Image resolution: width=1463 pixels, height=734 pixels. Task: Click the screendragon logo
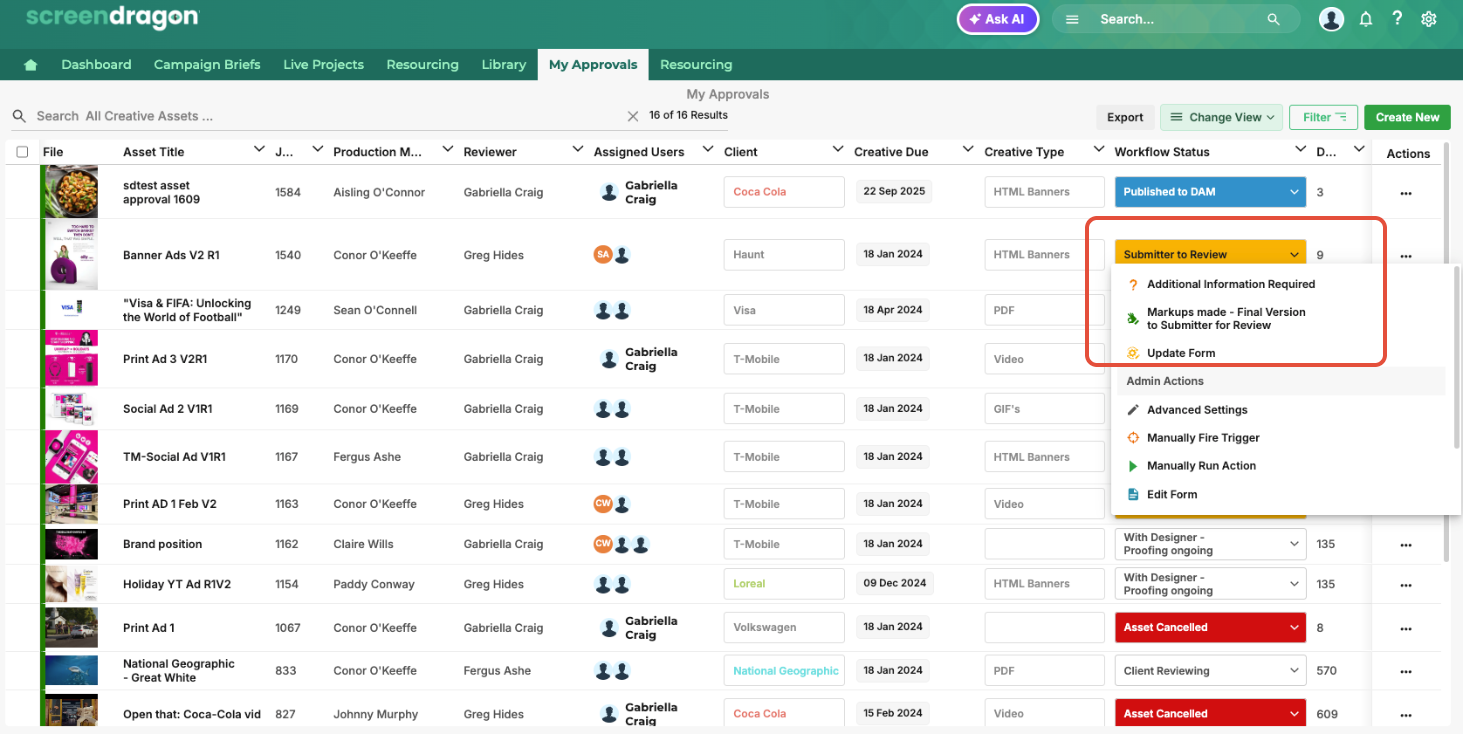(x=112, y=18)
